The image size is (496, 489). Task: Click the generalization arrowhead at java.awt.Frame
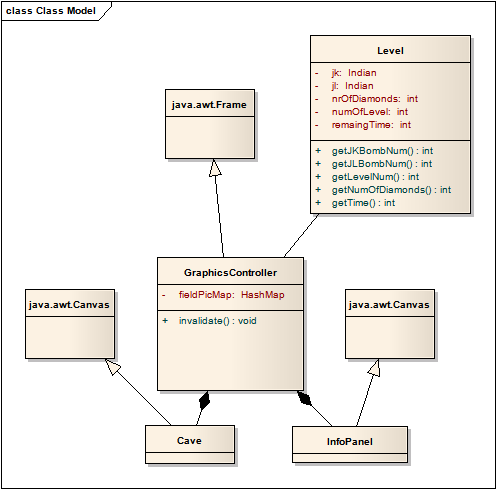pos(215,168)
